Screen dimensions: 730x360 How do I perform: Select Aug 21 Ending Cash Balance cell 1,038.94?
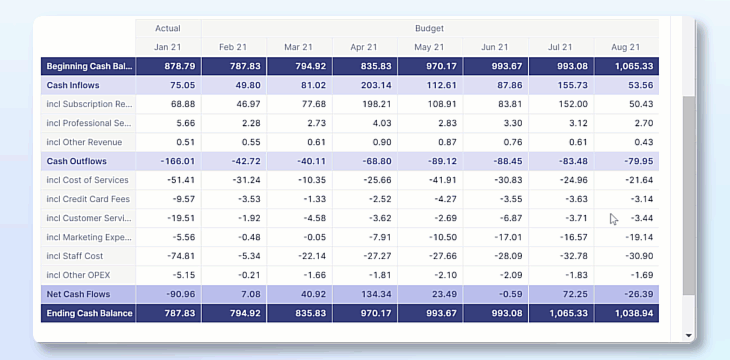pos(627,313)
